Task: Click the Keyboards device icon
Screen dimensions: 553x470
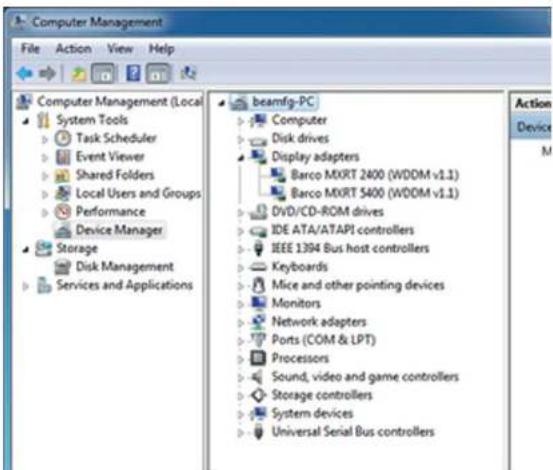Action: click(x=258, y=267)
